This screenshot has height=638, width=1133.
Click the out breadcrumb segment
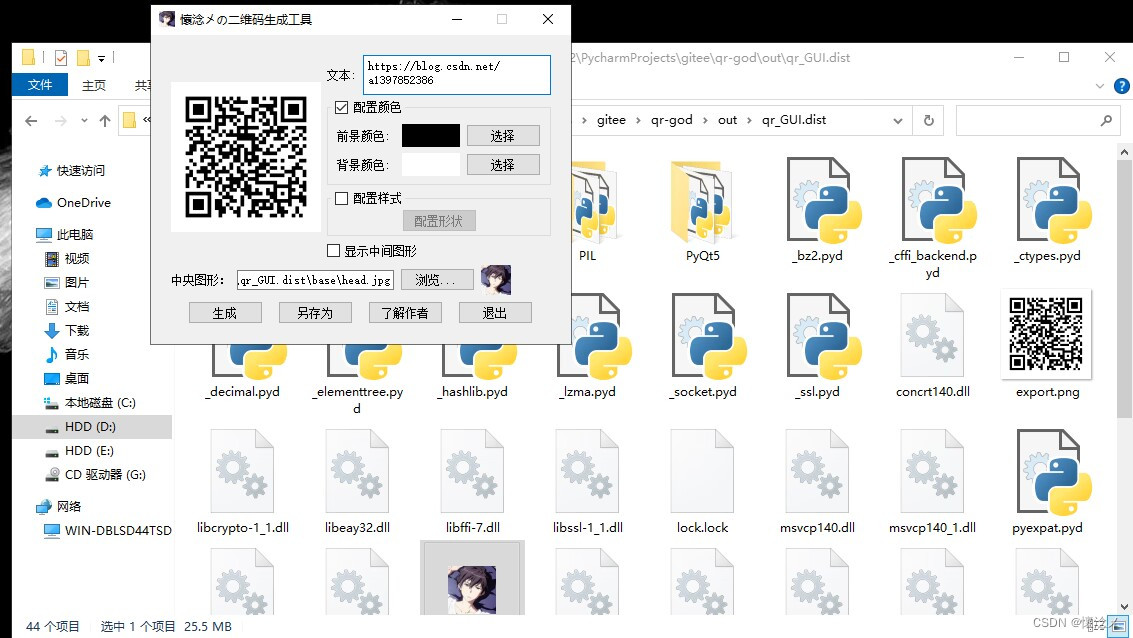pyautogui.click(x=728, y=120)
